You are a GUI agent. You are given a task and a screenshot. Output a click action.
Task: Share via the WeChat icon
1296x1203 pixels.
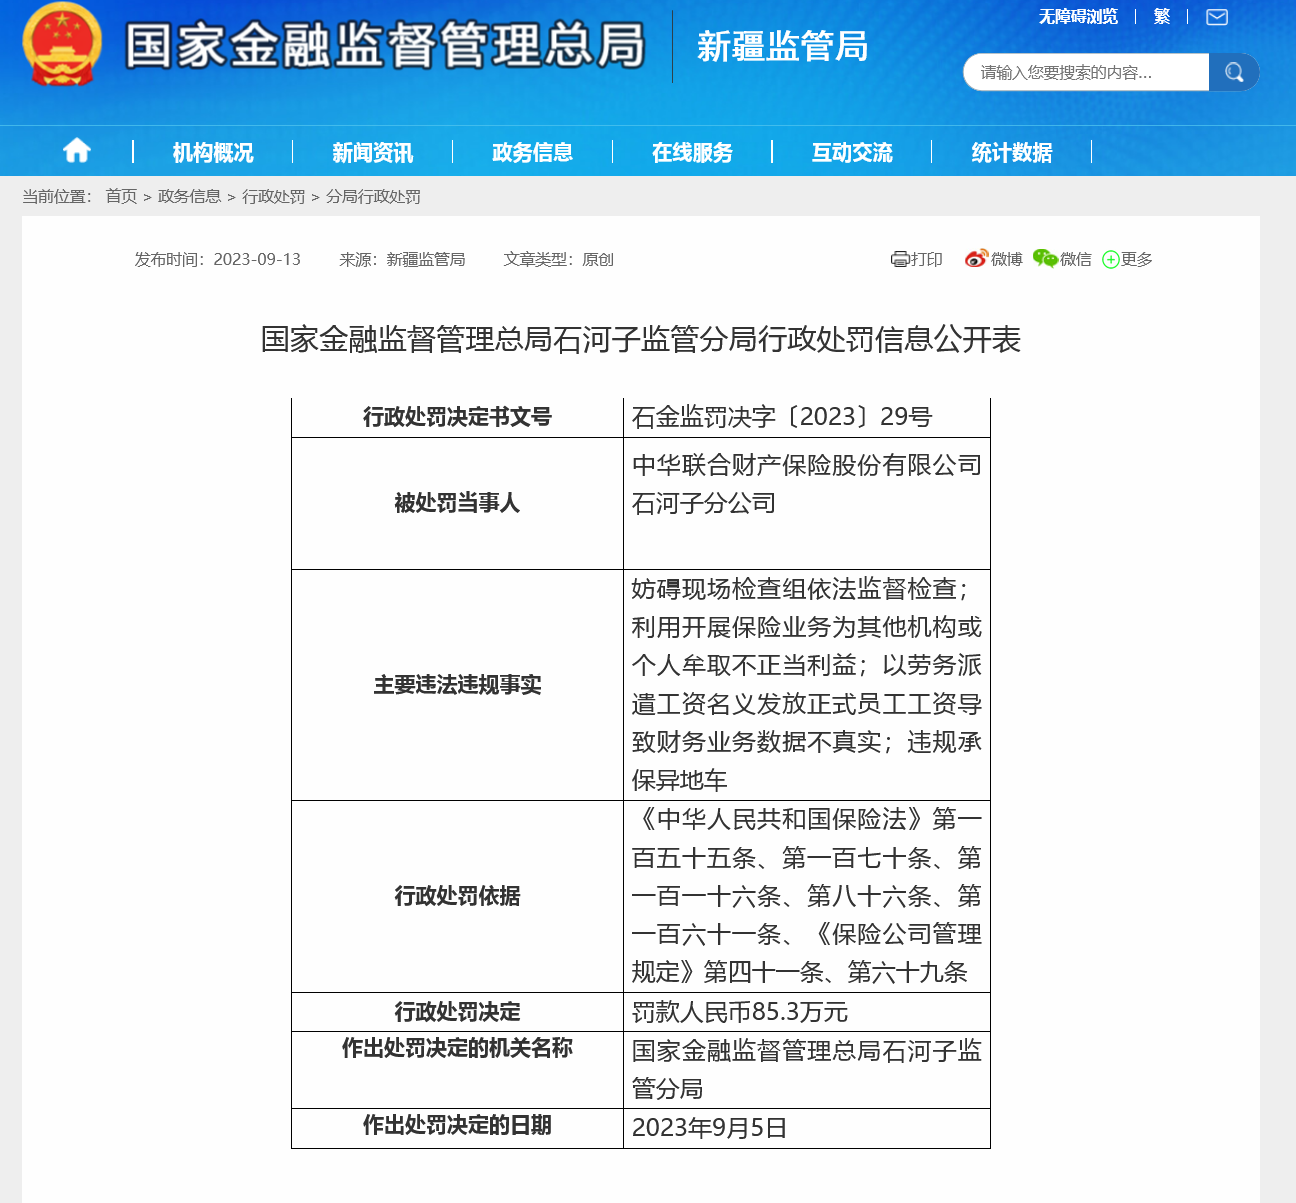(1045, 259)
